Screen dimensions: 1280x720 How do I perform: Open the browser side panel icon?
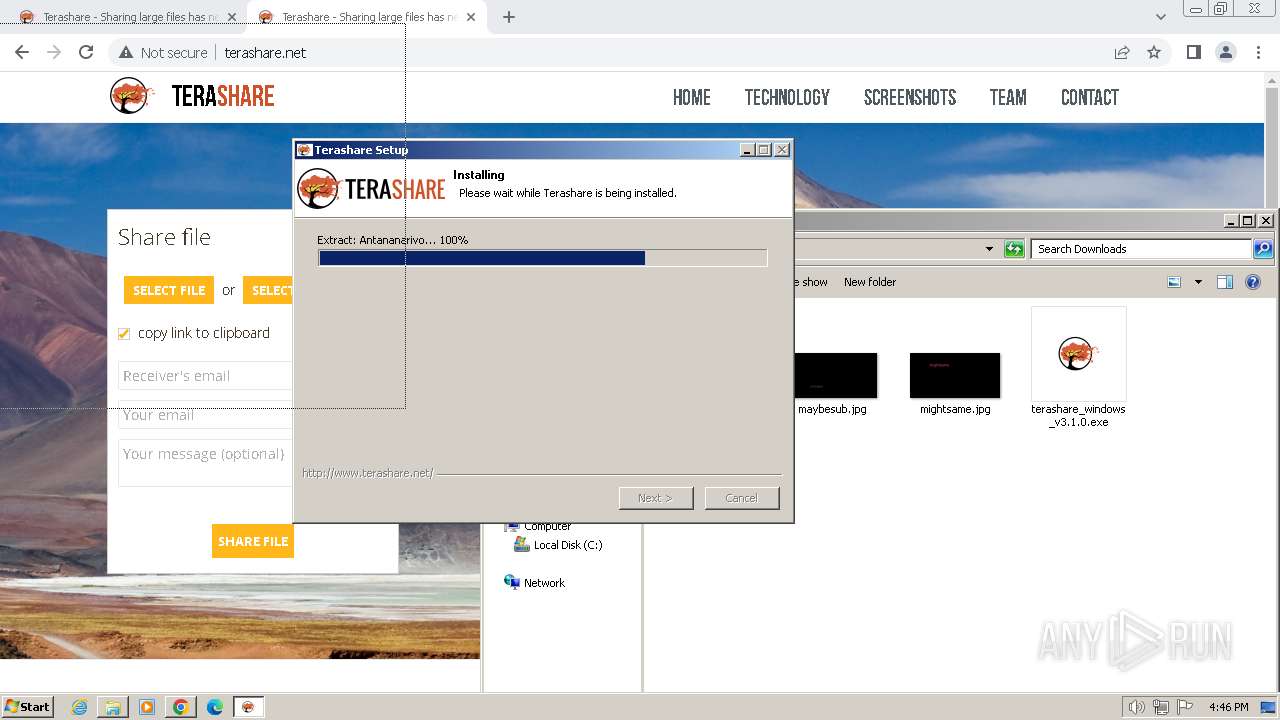tap(1193, 52)
